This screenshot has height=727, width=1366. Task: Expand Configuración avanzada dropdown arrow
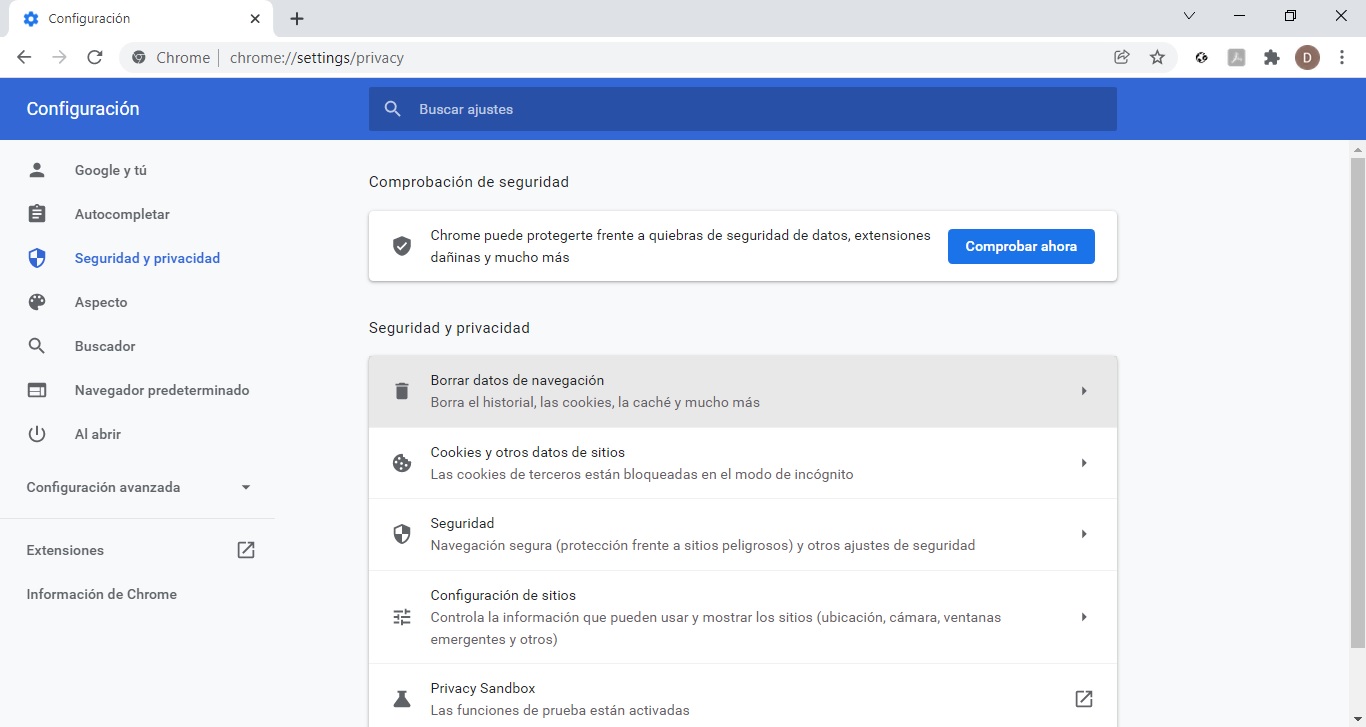[x=246, y=488]
